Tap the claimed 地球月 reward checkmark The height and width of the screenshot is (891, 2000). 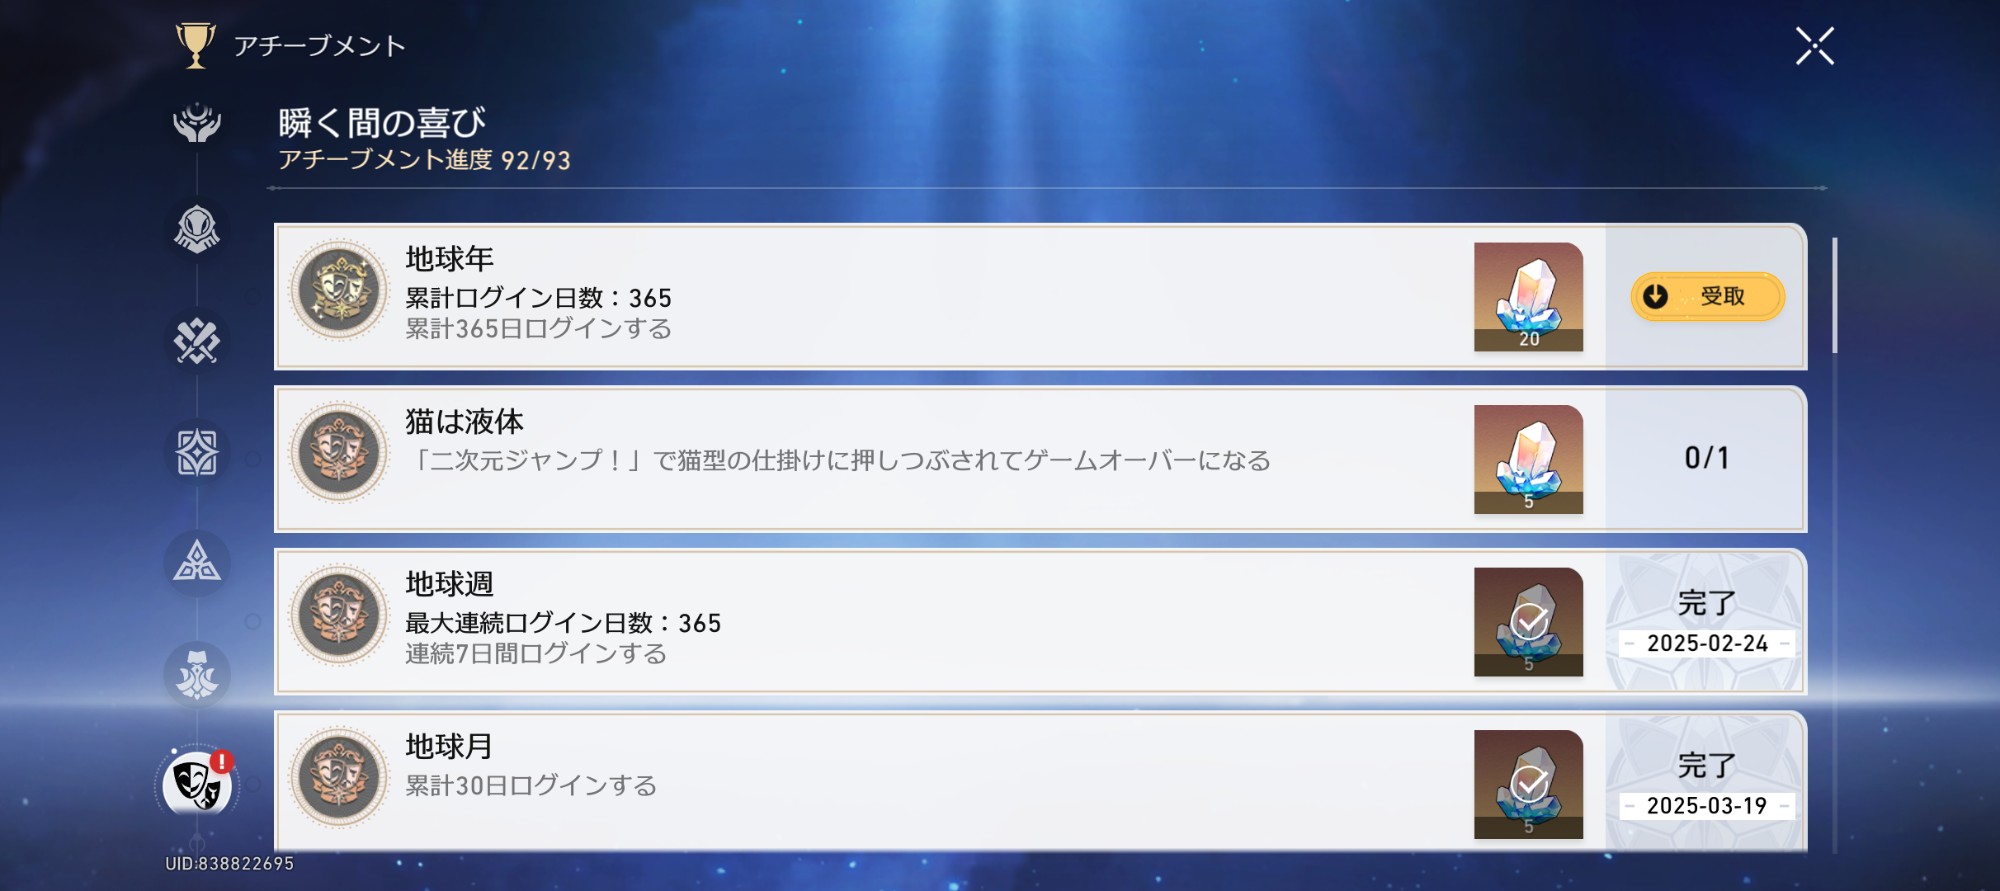[1528, 784]
